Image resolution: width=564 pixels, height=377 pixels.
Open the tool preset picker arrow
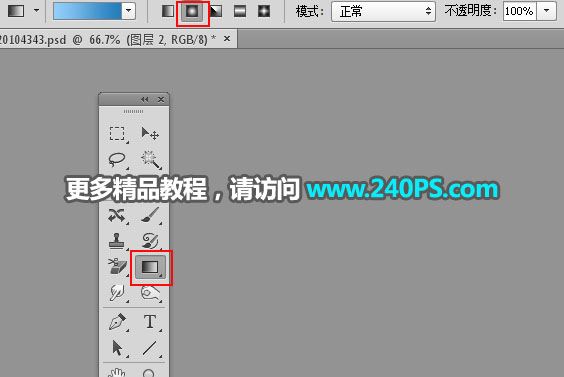click(36, 10)
